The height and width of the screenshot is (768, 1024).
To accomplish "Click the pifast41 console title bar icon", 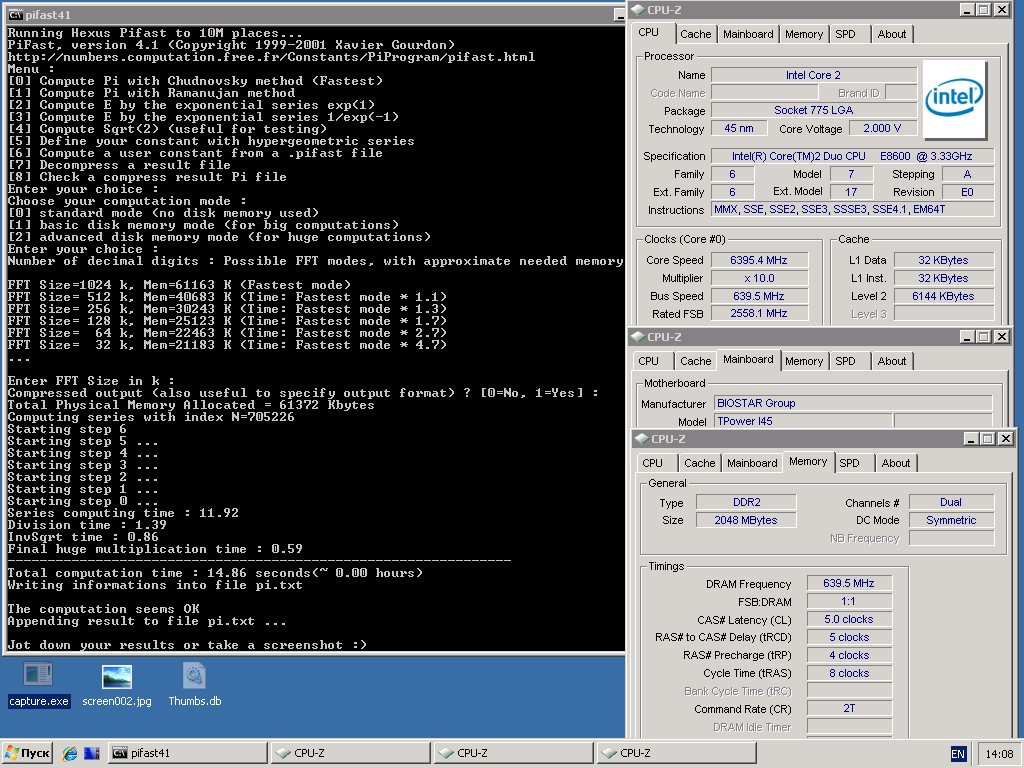I will point(16,14).
